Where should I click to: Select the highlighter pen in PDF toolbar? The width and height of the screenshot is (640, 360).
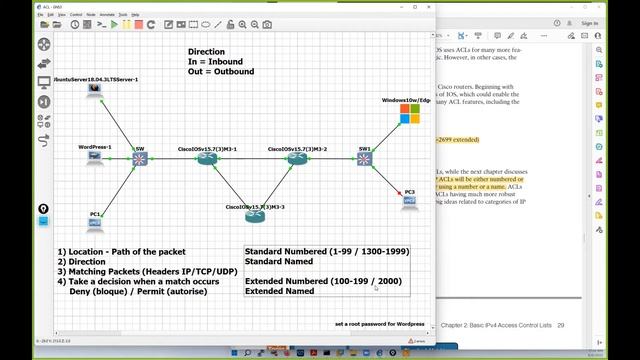pyautogui.click(x=511, y=36)
